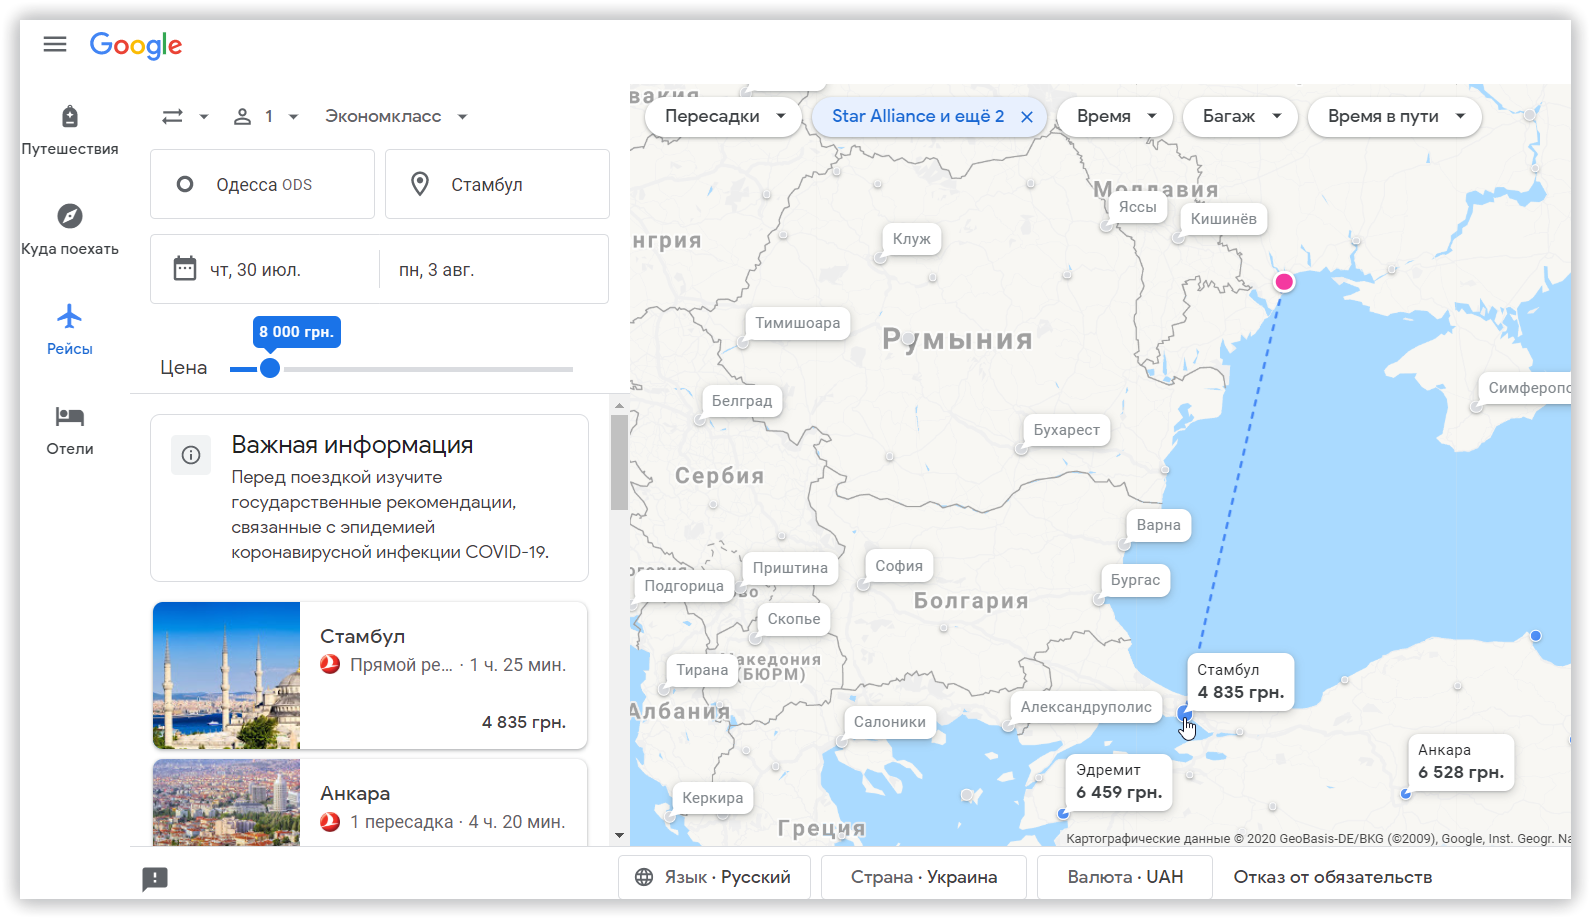Click the Приштина map label
1591x919 pixels.
(x=790, y=568)
